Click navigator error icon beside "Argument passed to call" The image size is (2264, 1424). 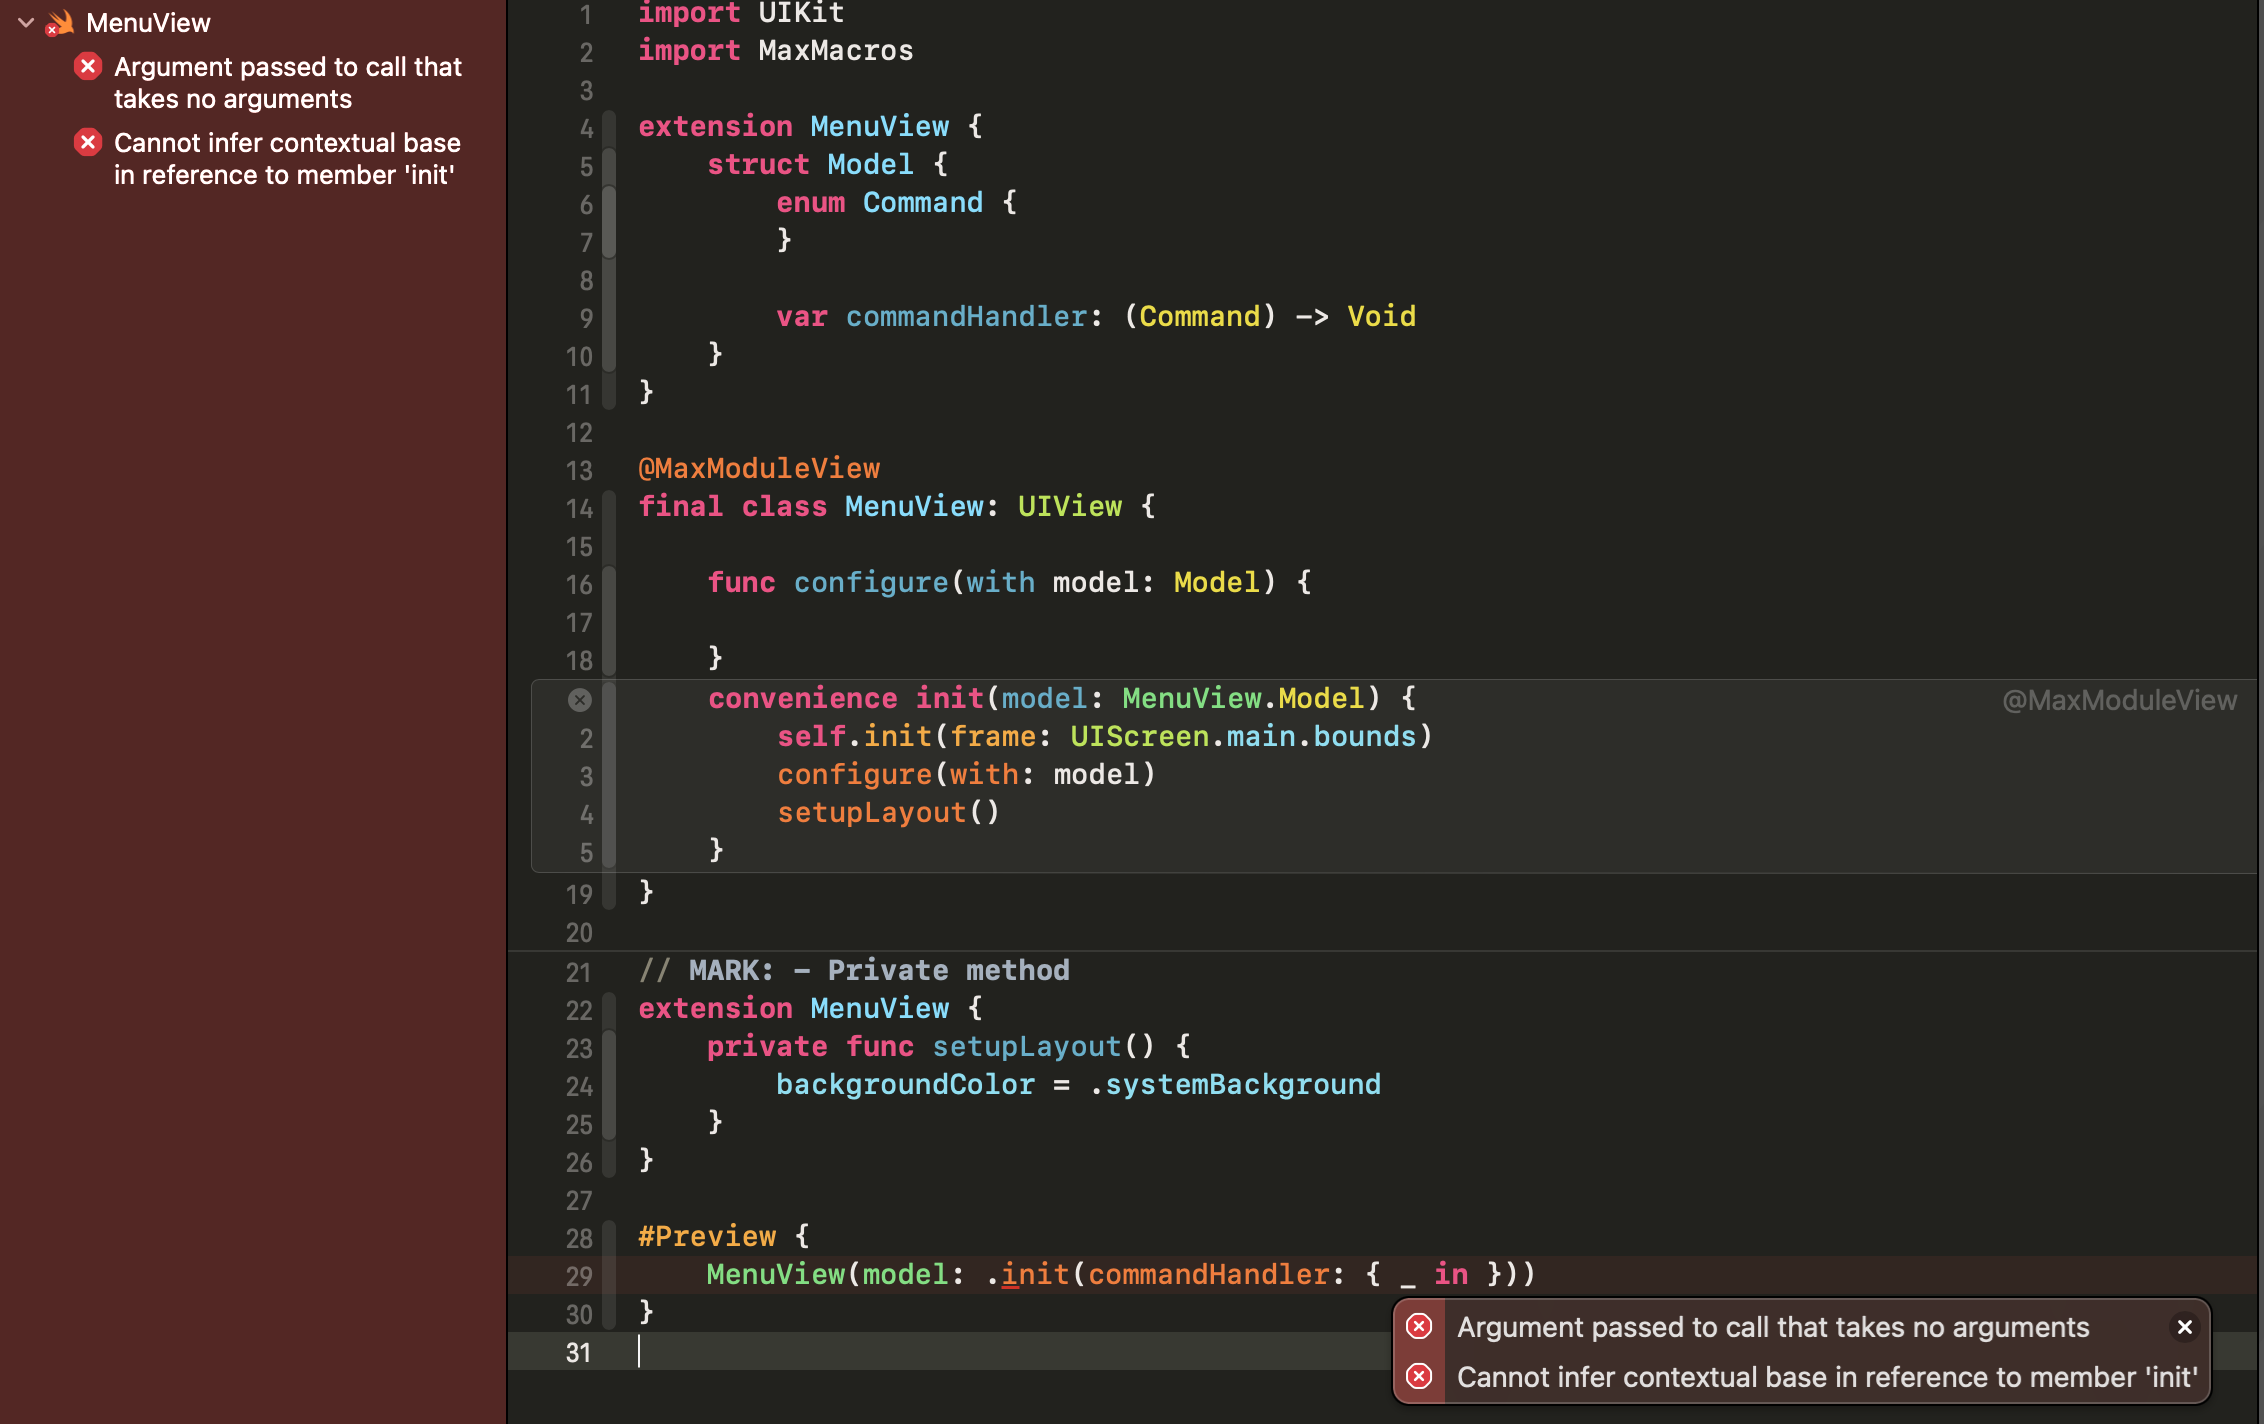pos(88,67)
